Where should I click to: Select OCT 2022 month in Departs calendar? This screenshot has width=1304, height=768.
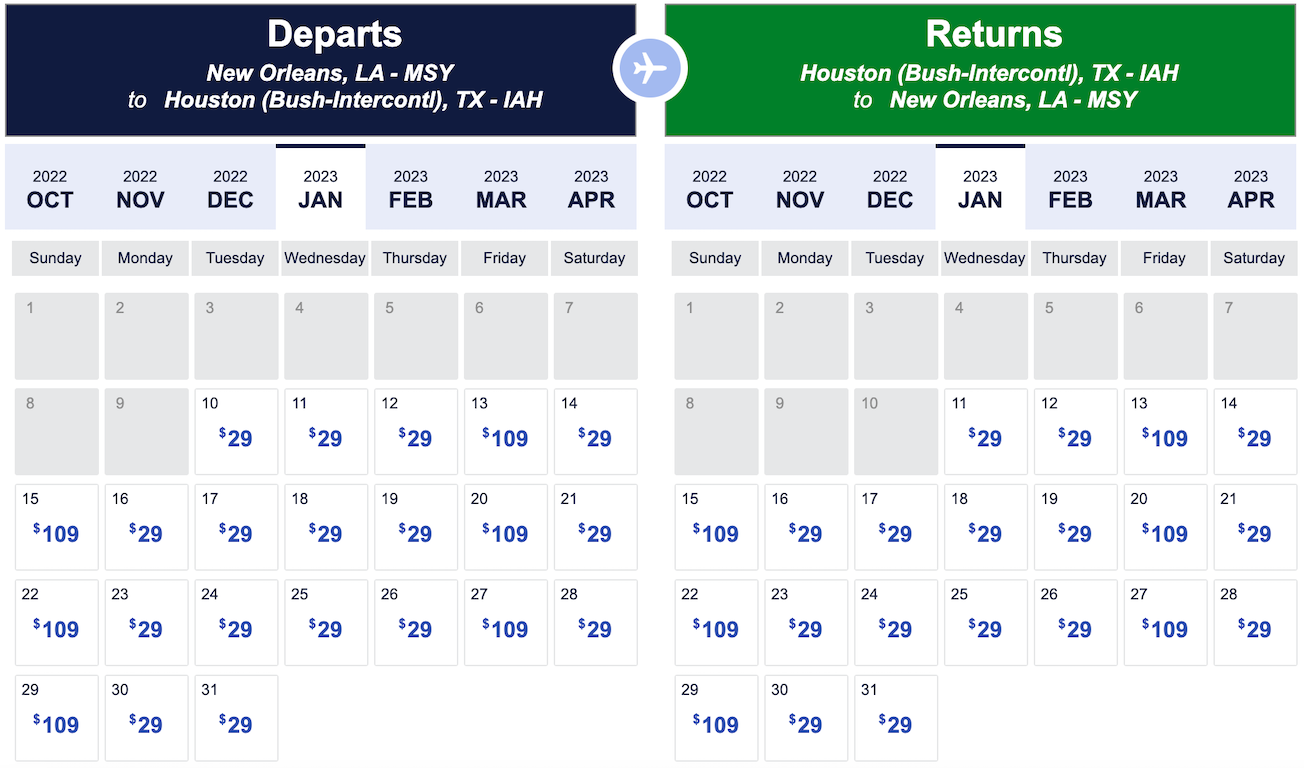click(50, 188)
